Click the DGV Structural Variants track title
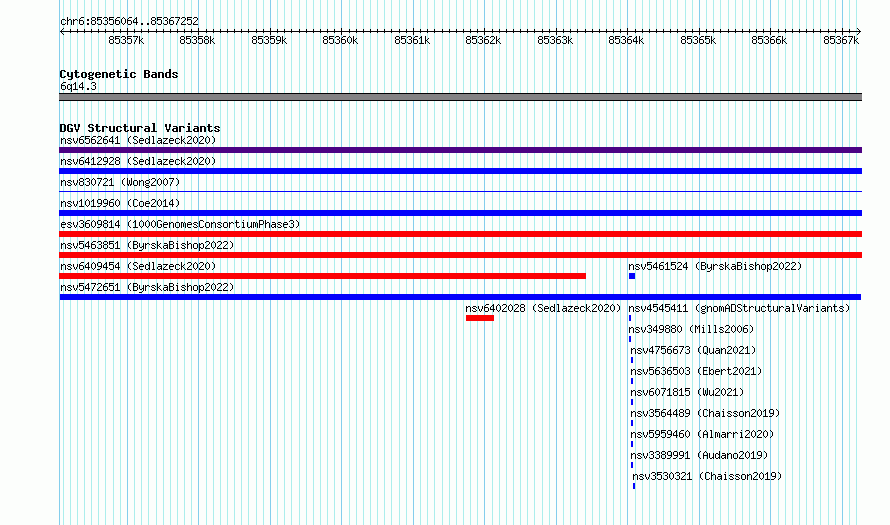The height and width of the screenshot is (525, 890). (140, 128)
